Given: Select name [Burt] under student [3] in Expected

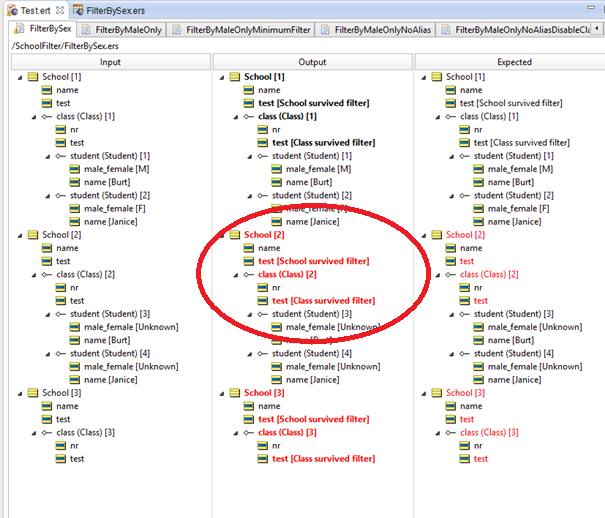Looking at the screenshot, I should point(511,341).
